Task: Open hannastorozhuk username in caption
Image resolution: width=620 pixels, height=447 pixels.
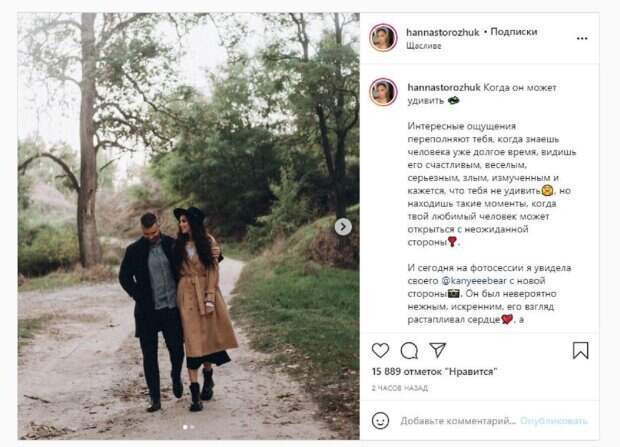Action: click(x=444, y=87)
